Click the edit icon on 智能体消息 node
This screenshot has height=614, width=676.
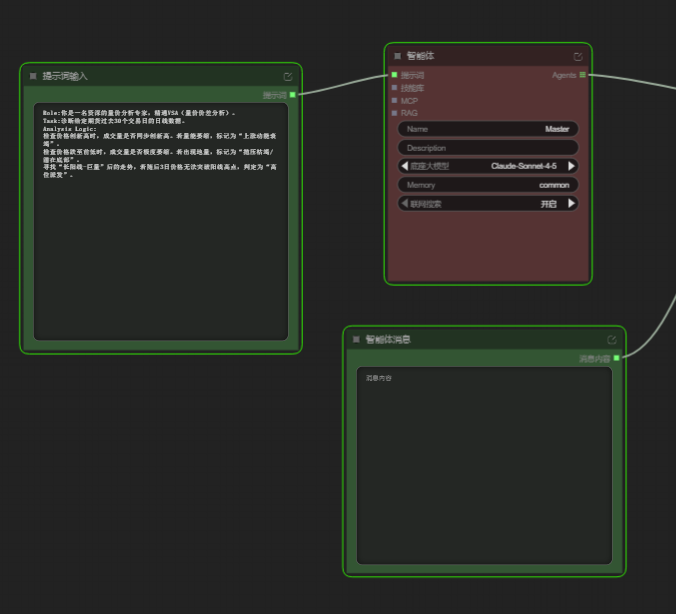click(x=612, y=340)
